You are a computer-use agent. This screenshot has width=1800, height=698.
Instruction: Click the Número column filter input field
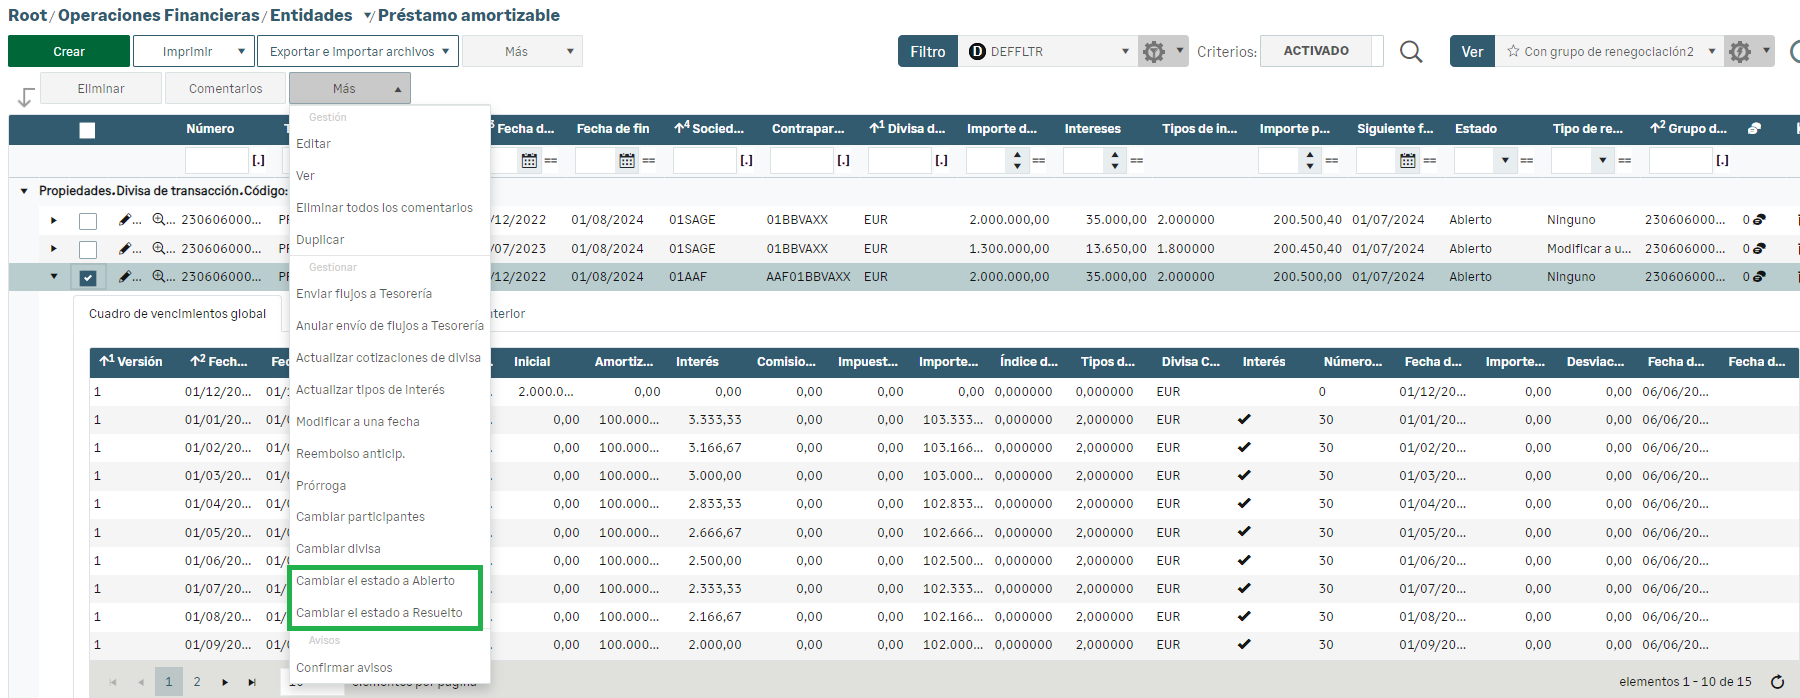click(x=216, y=160)
